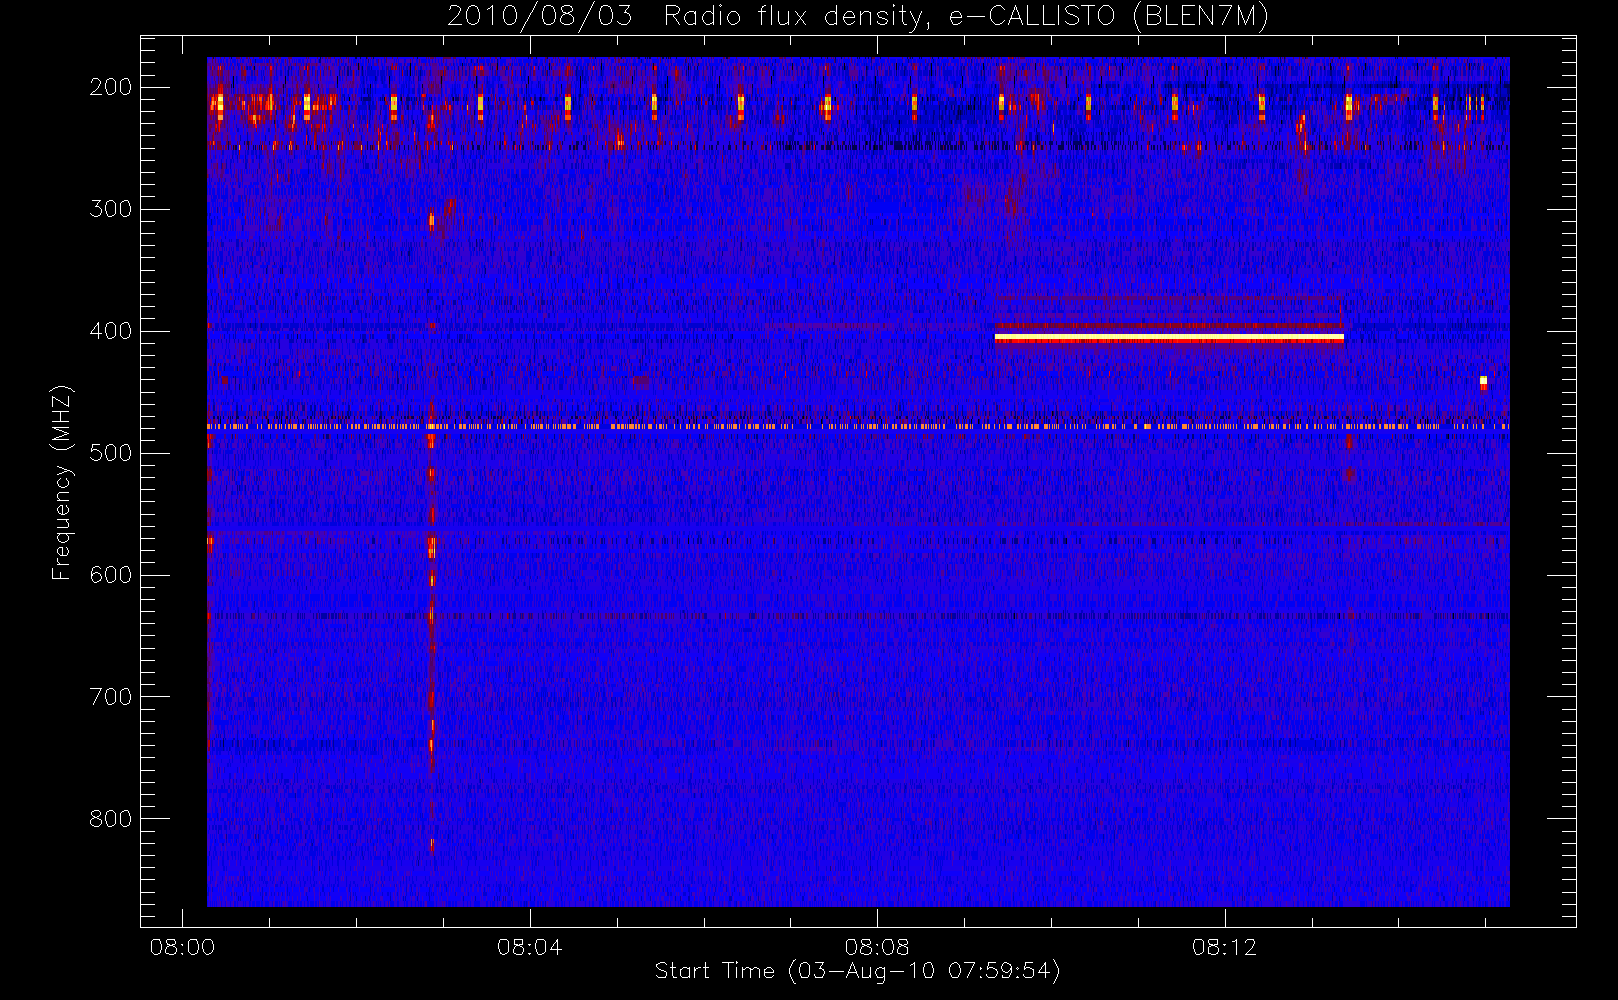Click the 600 frequency tick label
The height and width of the screenshot is (1000, 1618).
[111, 575]
